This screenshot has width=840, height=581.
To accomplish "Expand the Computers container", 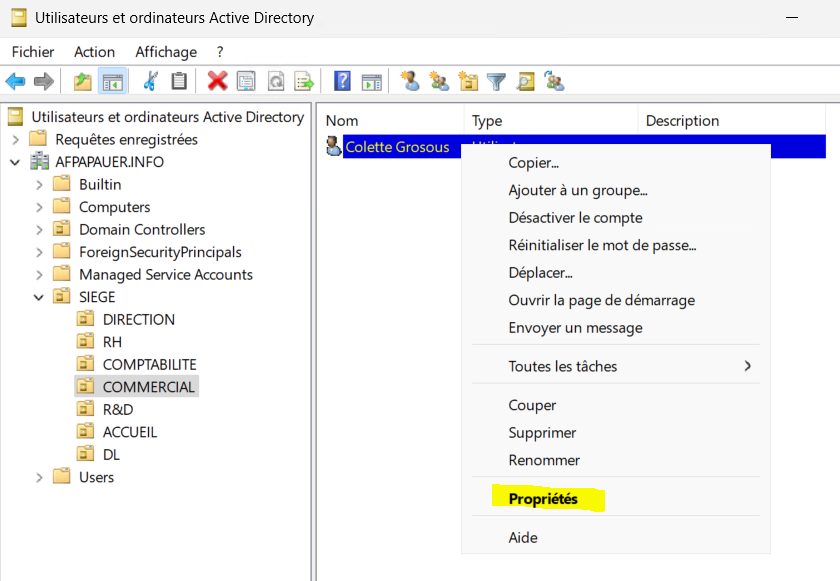I will click(39, 207).
